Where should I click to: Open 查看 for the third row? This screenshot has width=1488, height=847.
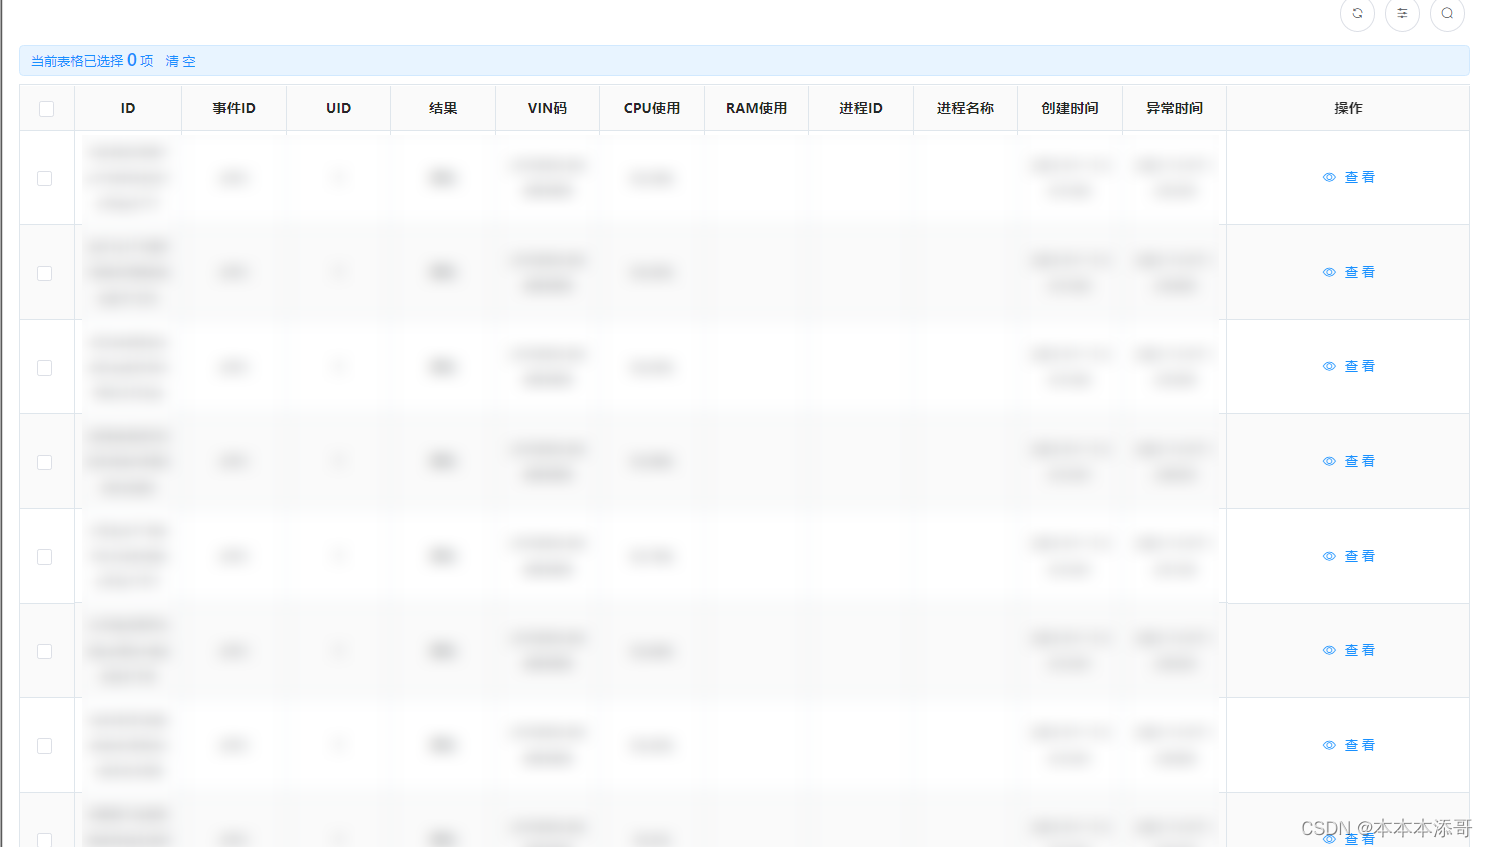pos(1349,366)
